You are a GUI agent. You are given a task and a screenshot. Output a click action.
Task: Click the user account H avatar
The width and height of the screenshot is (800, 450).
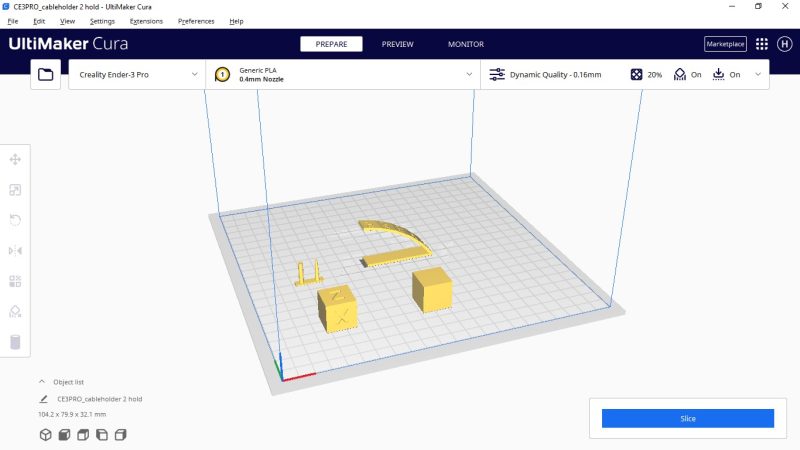(x=785, y=44)
